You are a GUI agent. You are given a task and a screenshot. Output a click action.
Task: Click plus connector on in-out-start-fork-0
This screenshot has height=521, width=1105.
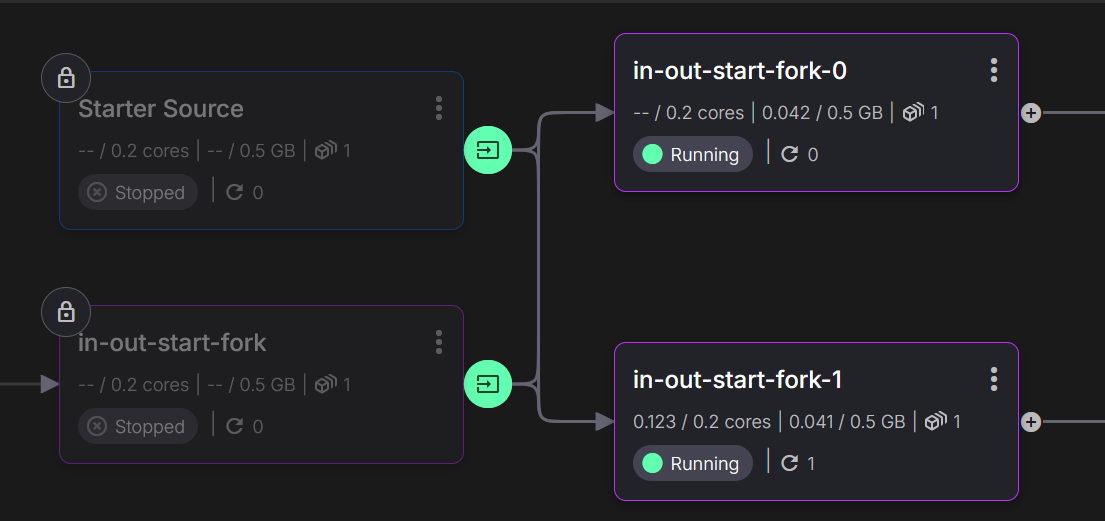click(x=1031, y=113)
